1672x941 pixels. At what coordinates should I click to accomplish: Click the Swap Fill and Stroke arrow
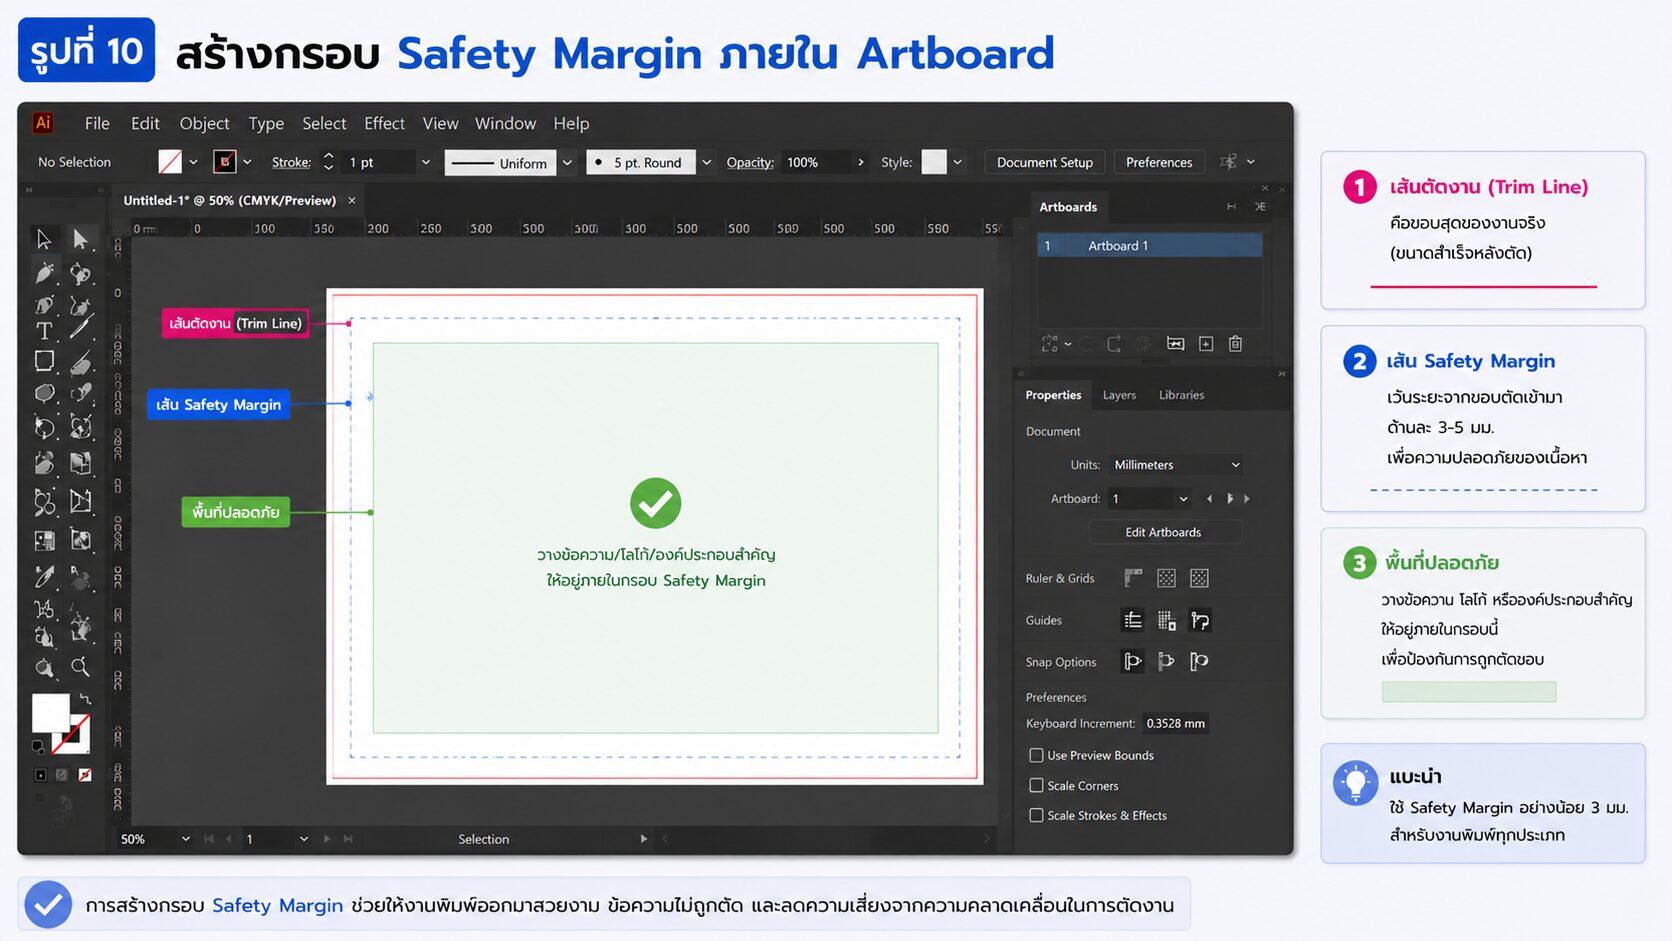tap(85, 699)
